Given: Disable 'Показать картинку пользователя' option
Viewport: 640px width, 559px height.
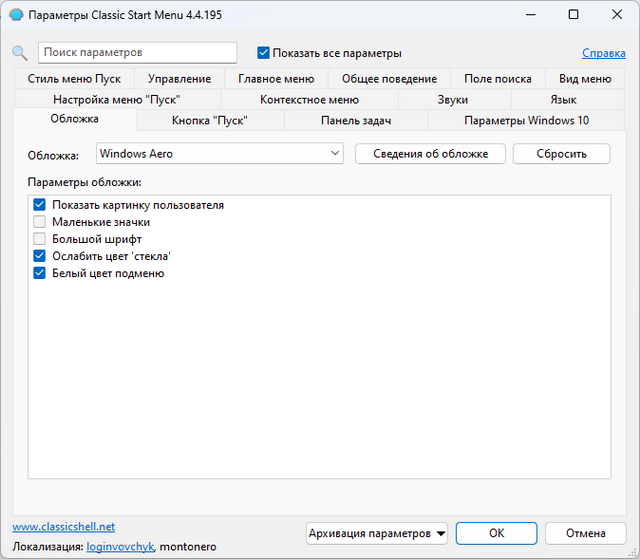Looking at the screenshot, I should [x=40, y=205].
